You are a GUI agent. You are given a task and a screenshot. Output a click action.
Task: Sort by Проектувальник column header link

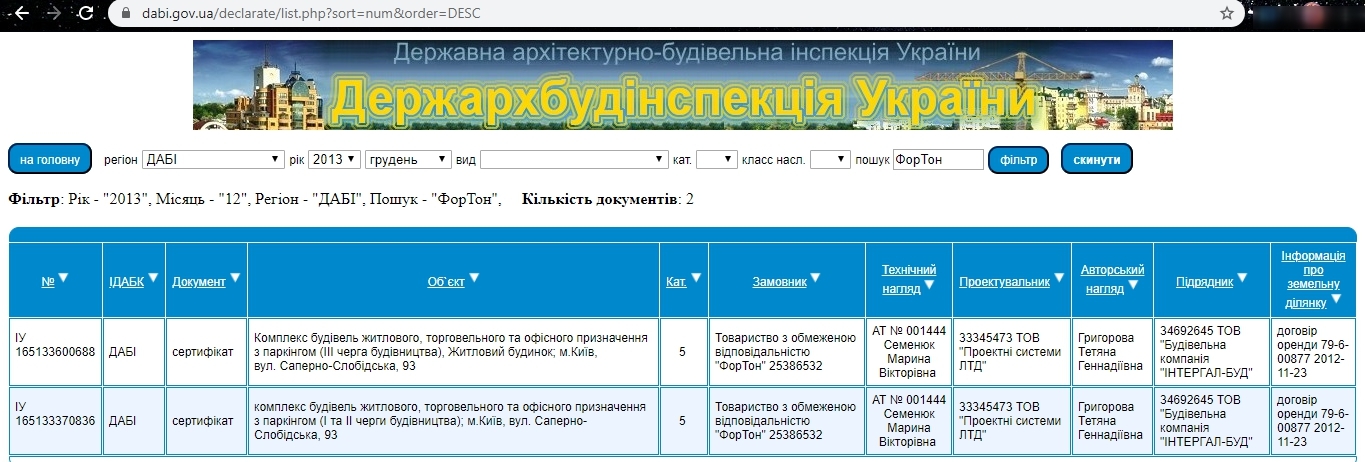click(x=1005, y=282)
